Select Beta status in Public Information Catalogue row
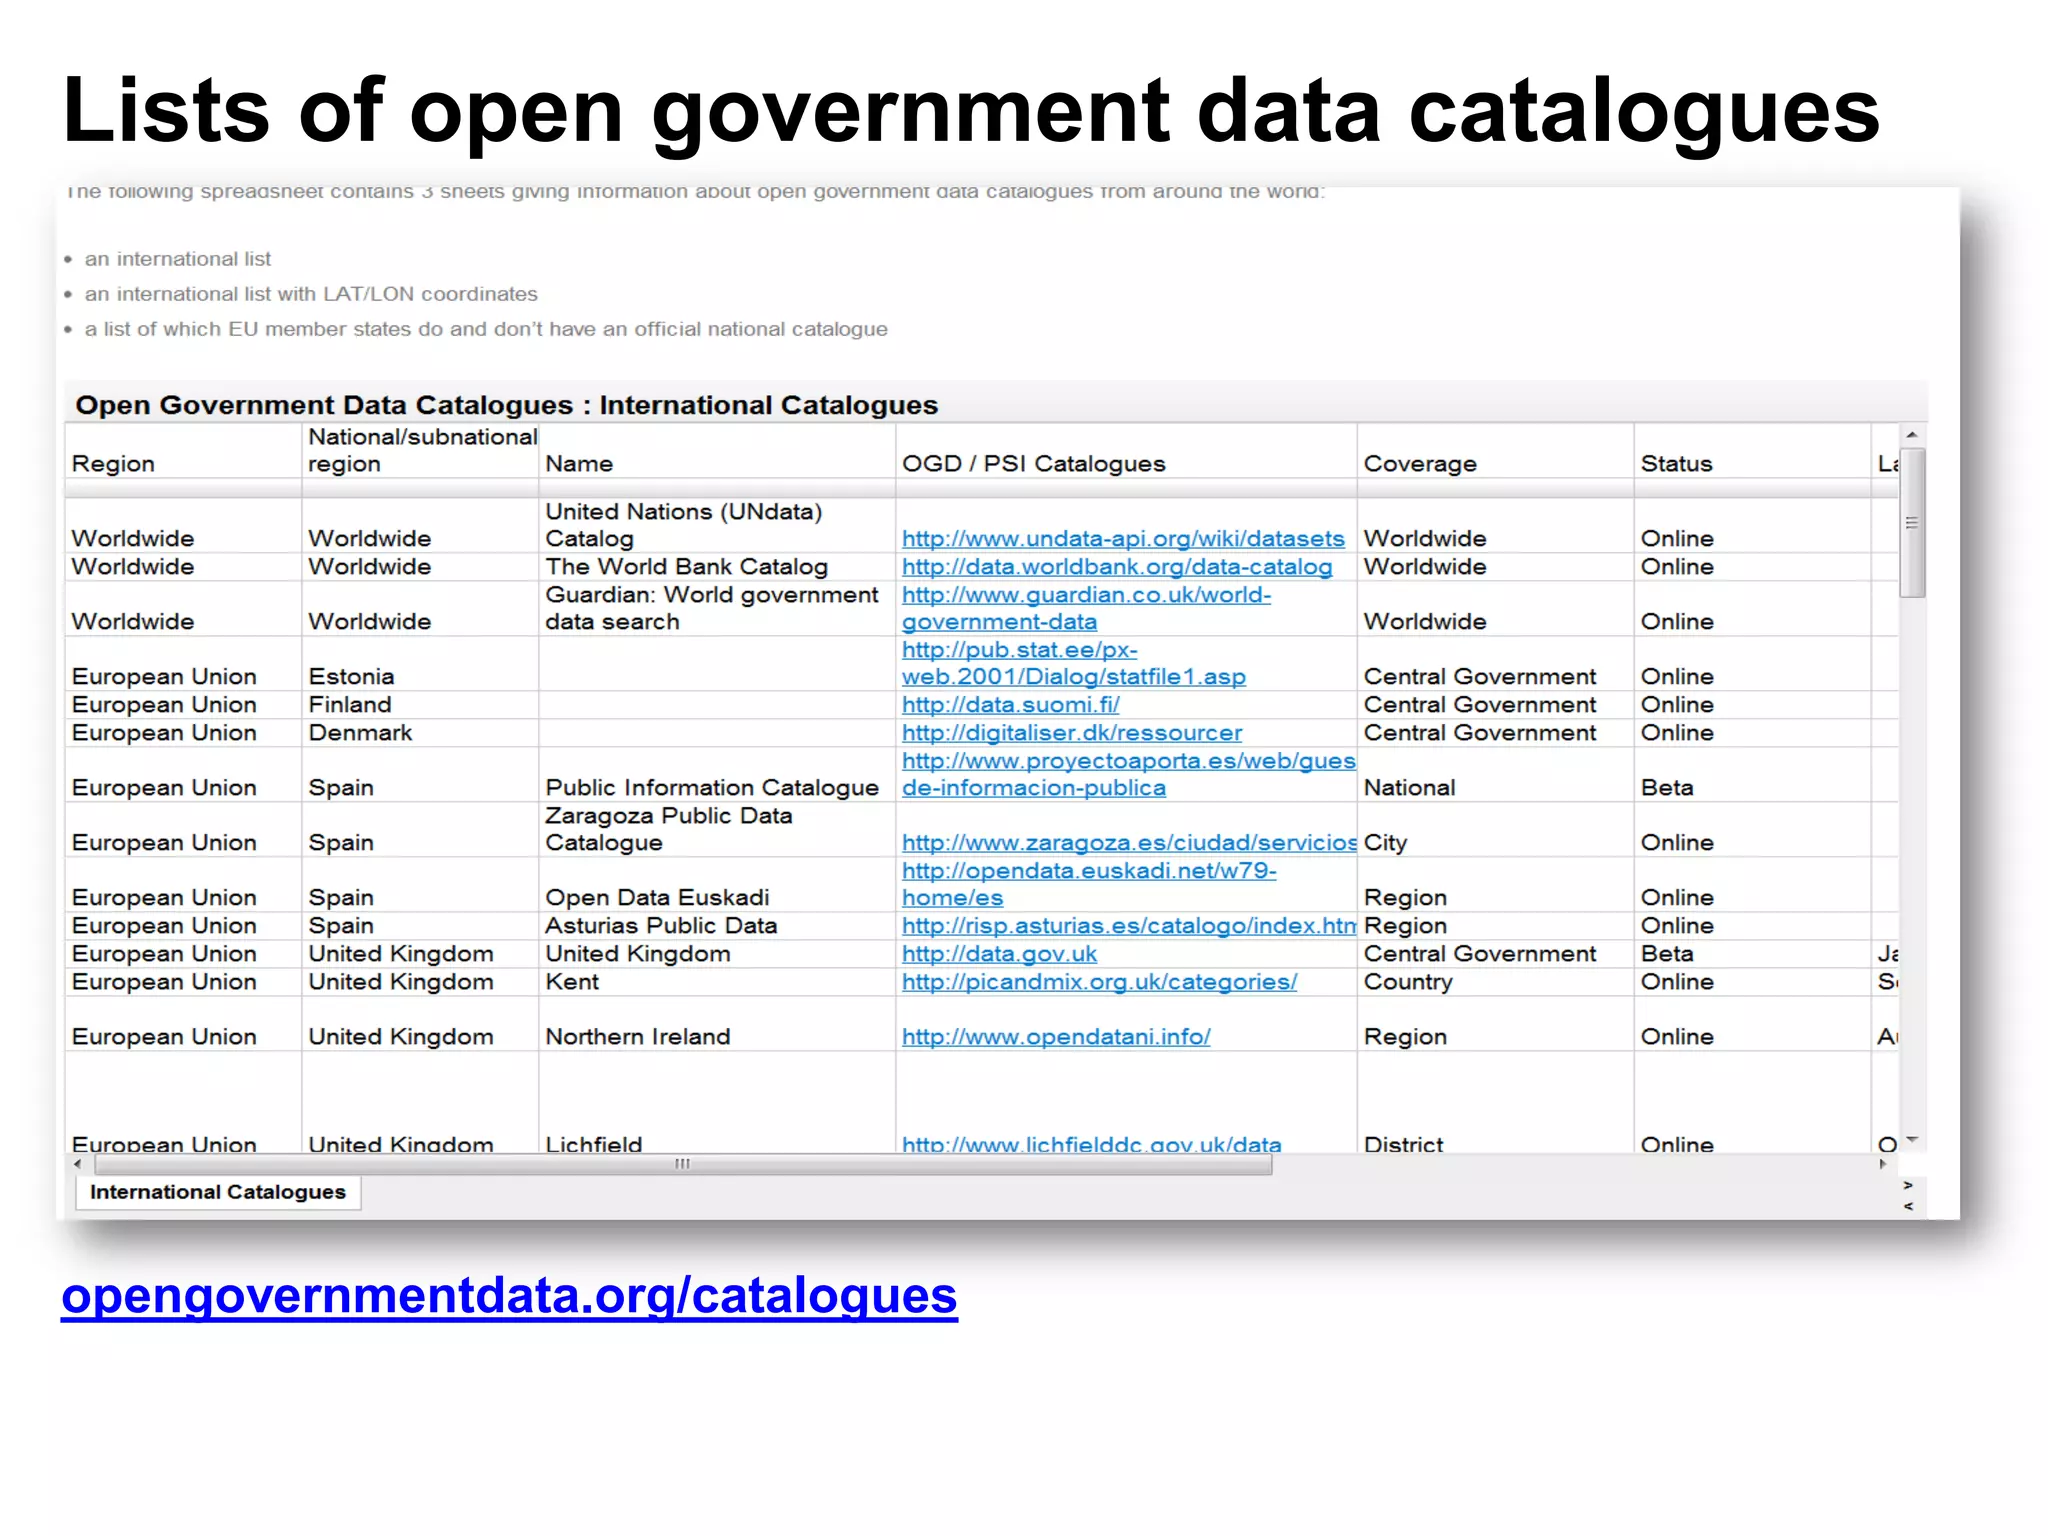This screenshot has height=1536, width=2048. coord(1752,774)
